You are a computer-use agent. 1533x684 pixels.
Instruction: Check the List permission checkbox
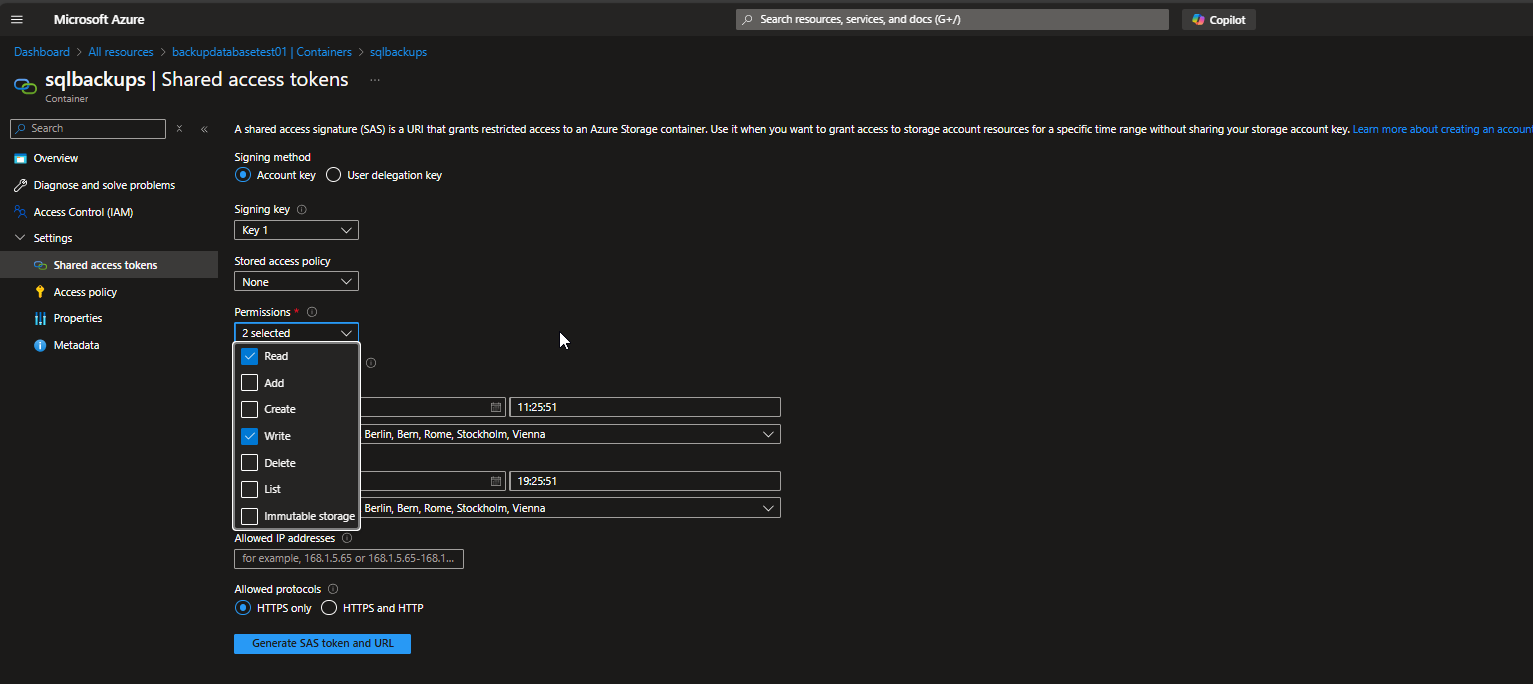(x=250, y=489)
